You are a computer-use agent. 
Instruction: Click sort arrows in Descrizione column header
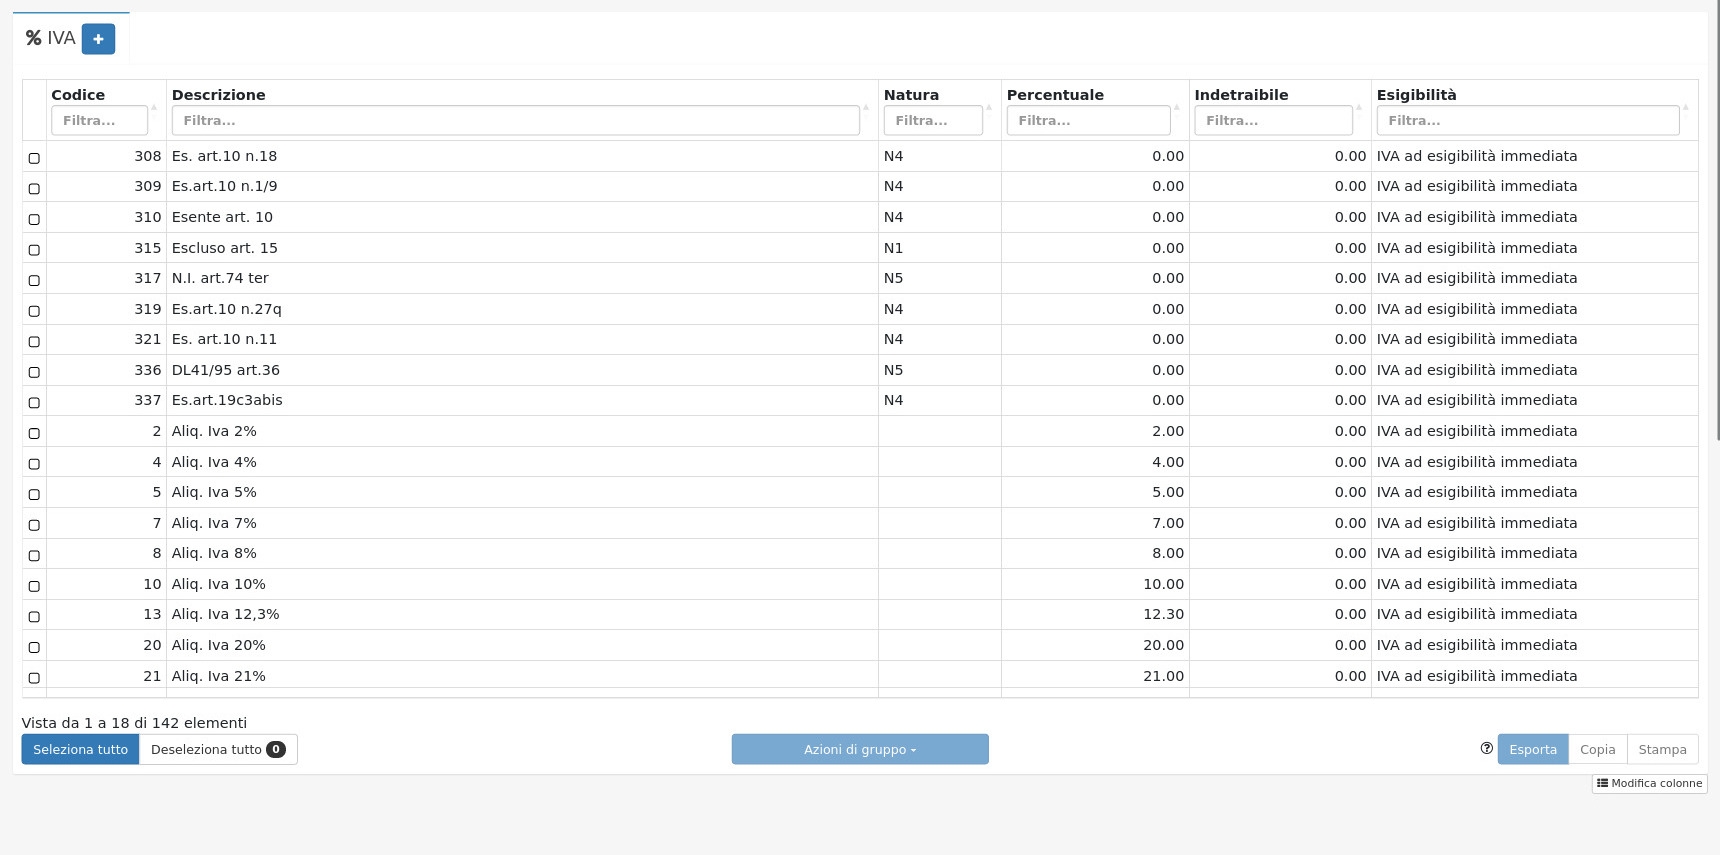[x=866, y=107]
